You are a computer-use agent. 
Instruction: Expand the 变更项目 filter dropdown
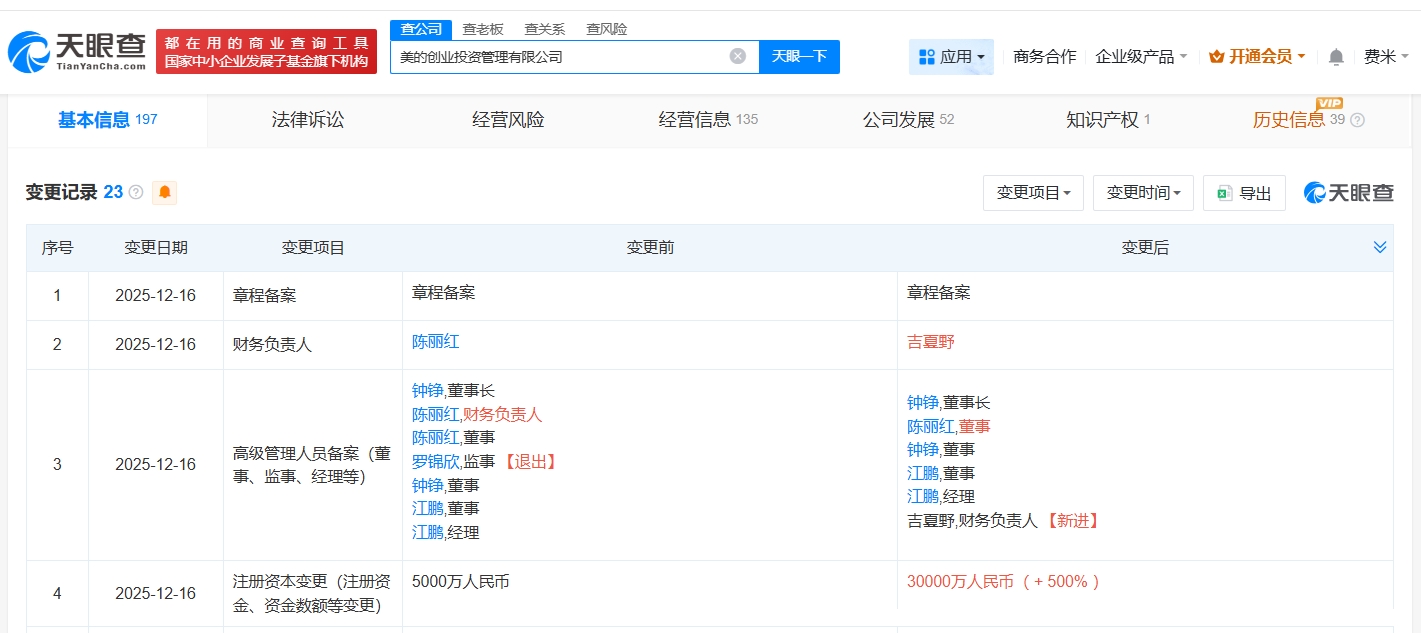click(x=1033, y=193)
